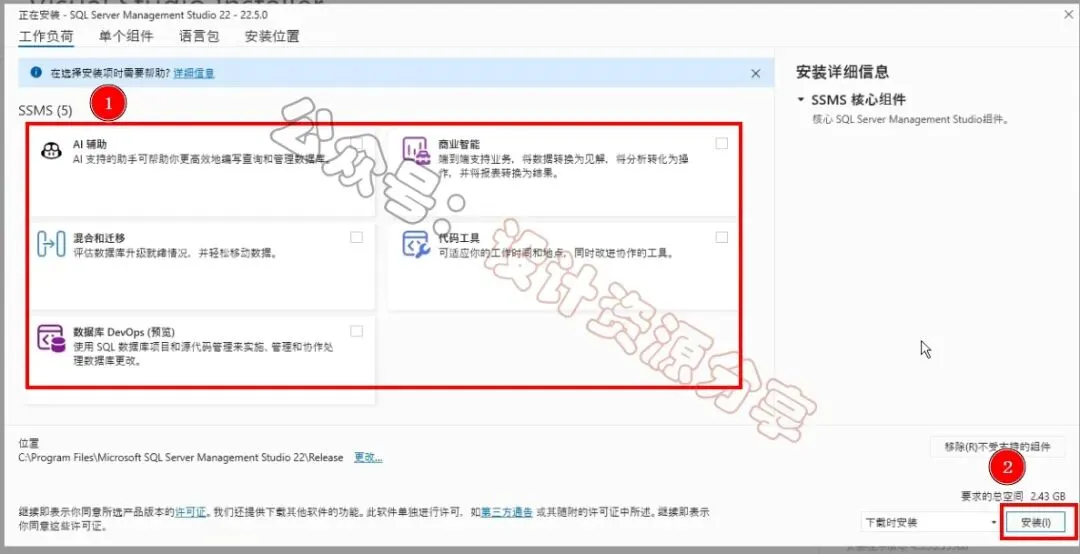Switch to the 单个组件 tab
Image resolution: width=1080 pixels, height=554 pixels.
pyautogui.click(x=126, y=37)
